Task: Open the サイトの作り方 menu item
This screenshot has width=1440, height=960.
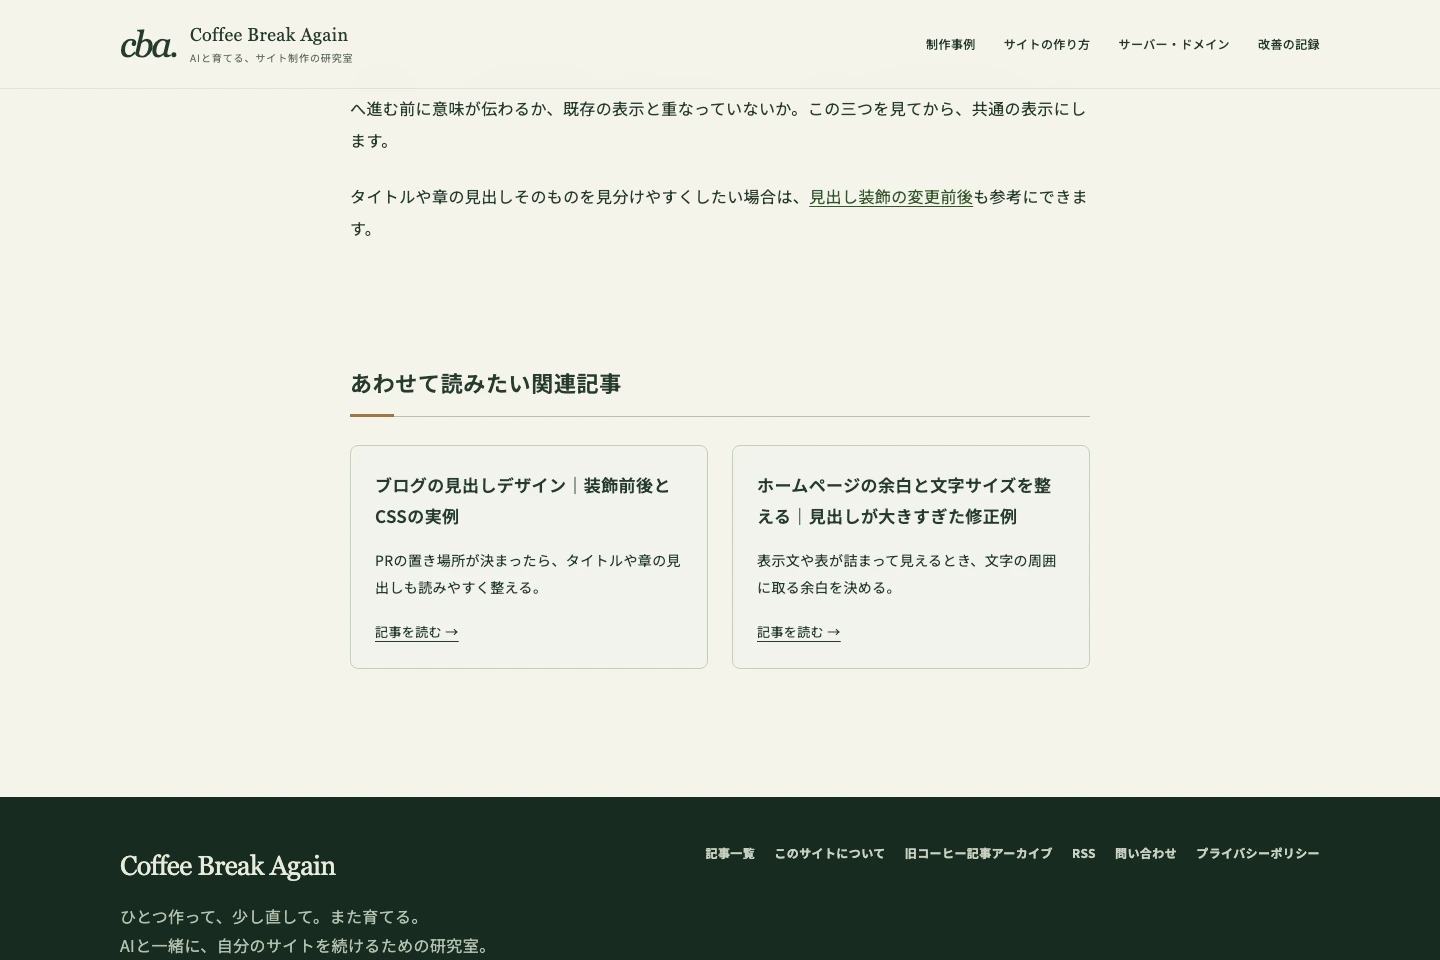Action: coord(1046,44)
